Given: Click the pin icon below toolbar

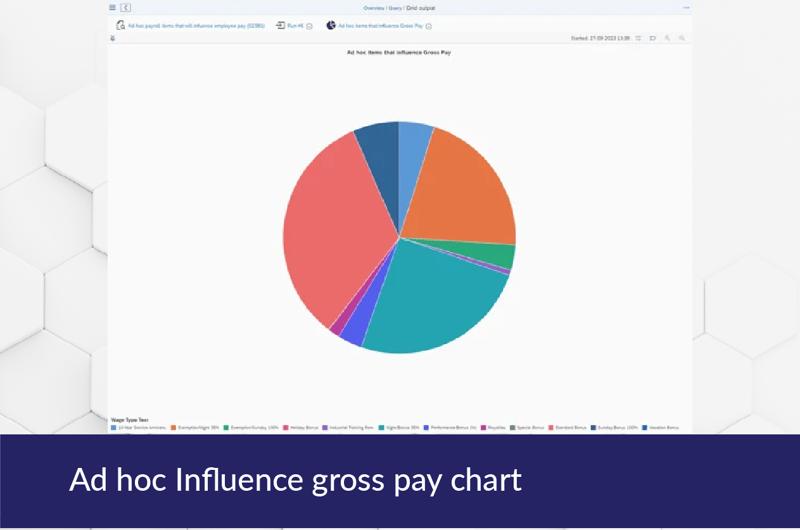Looking at the screenshot, I should point(113,38).
